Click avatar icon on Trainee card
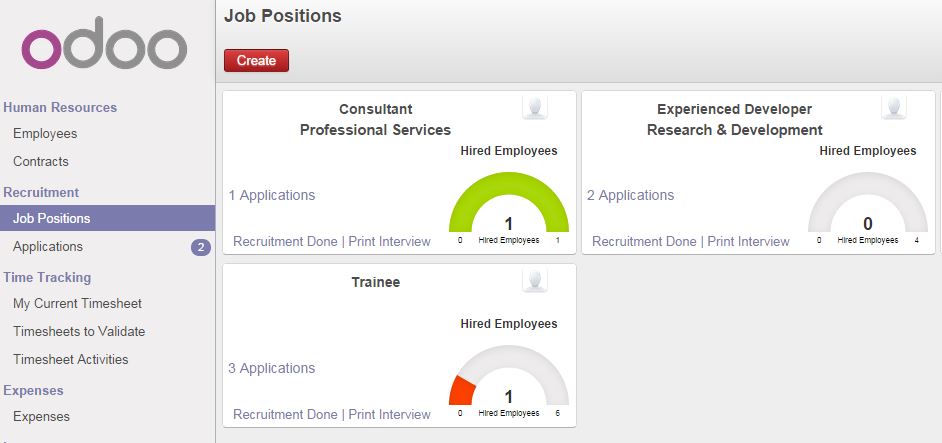 click(535, 281)
